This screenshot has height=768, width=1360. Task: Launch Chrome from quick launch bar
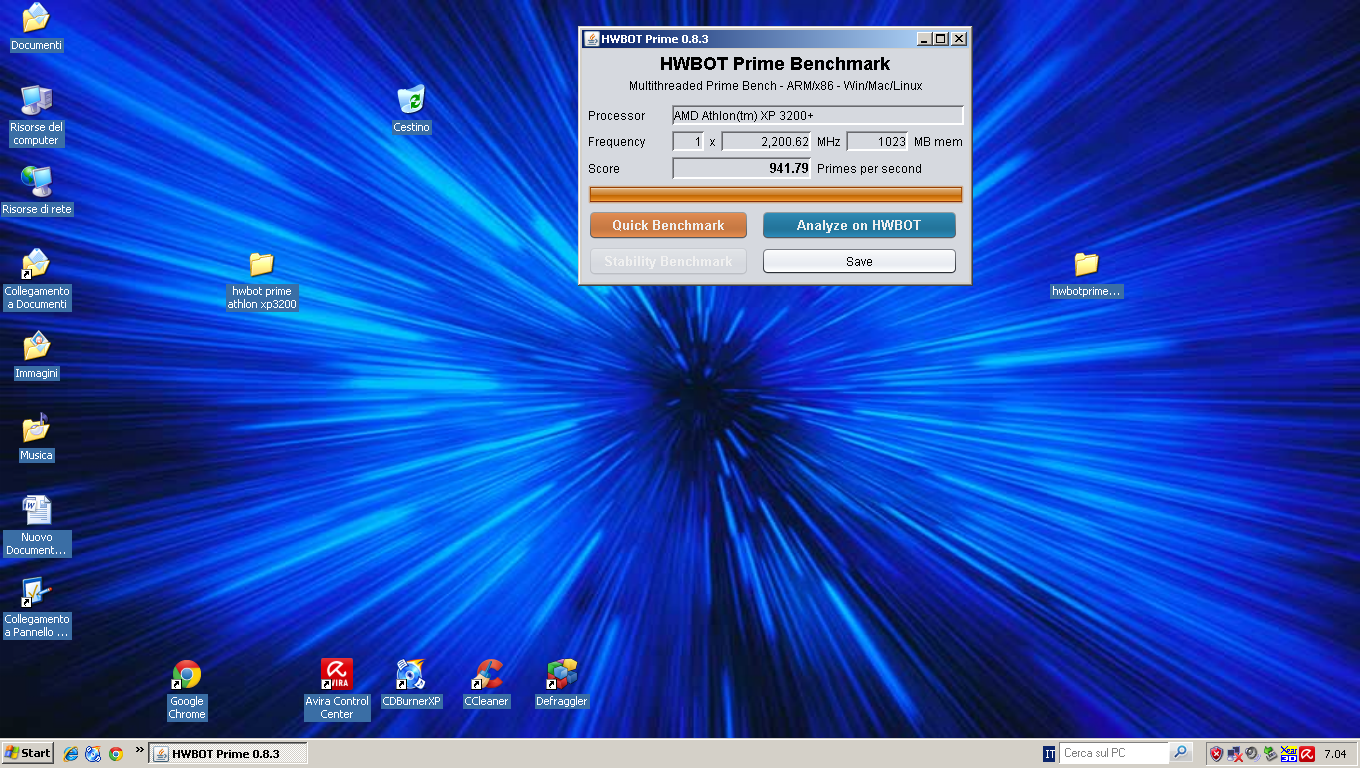coord(116,754)
